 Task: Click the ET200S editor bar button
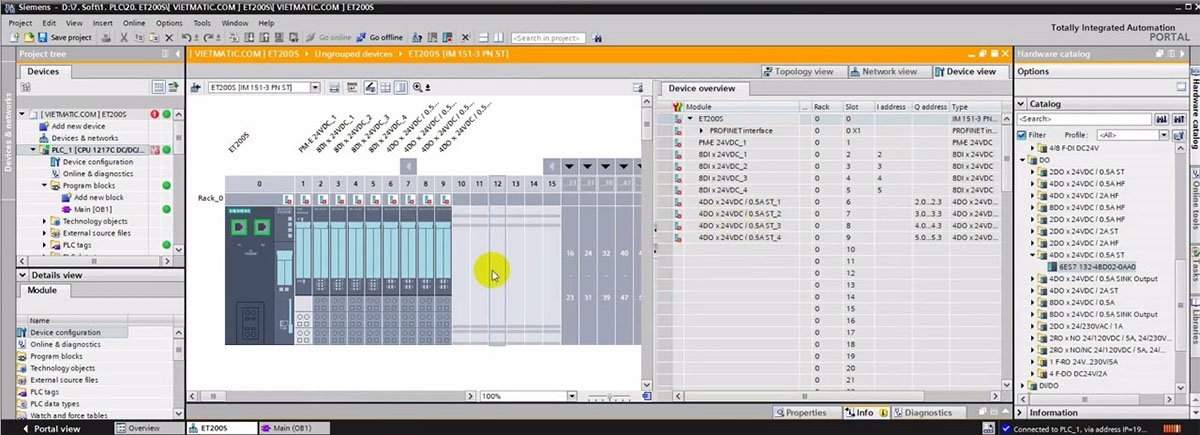coord(222,428)
